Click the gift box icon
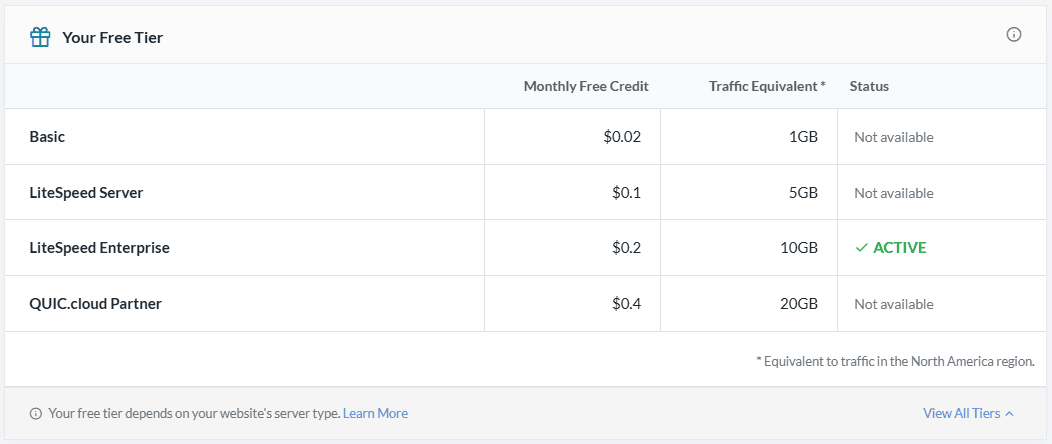This screenshot has width=1052, height=444. [x=40, y=37]
